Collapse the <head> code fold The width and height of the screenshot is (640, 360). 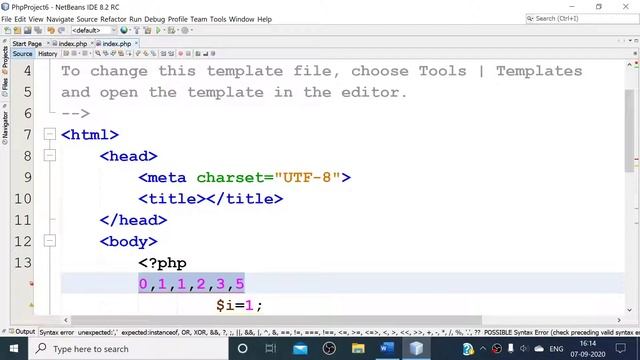[50, 156]
